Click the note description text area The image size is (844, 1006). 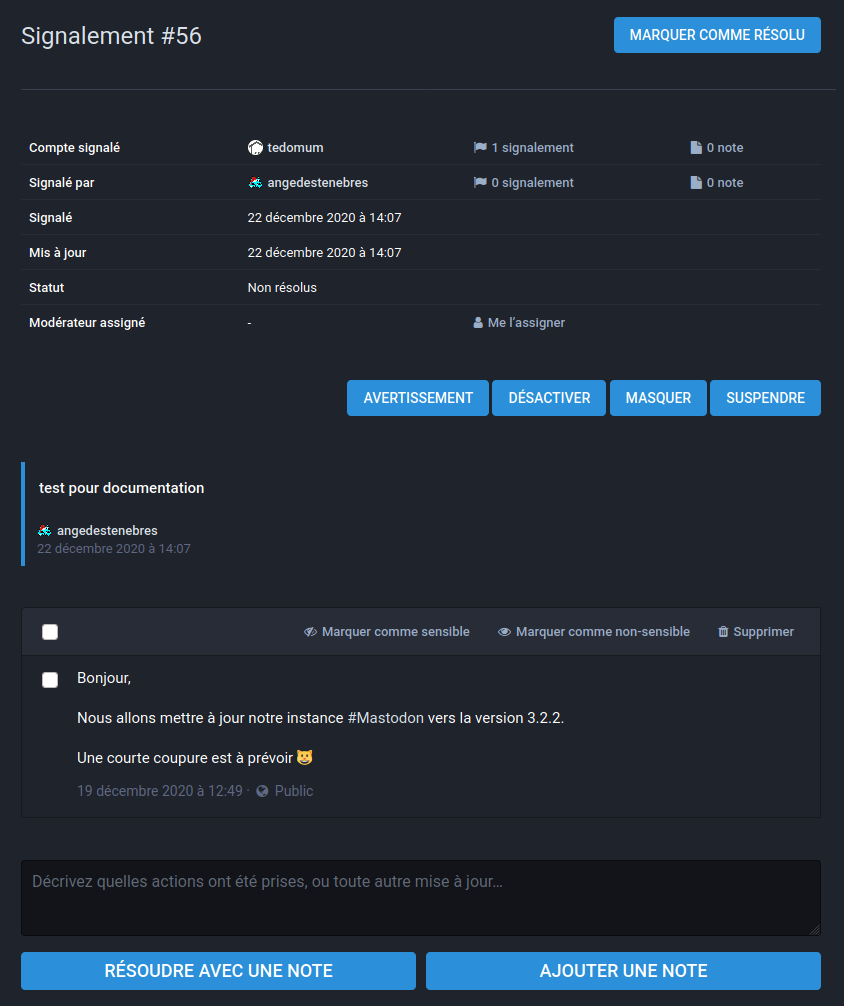[420, 897]
